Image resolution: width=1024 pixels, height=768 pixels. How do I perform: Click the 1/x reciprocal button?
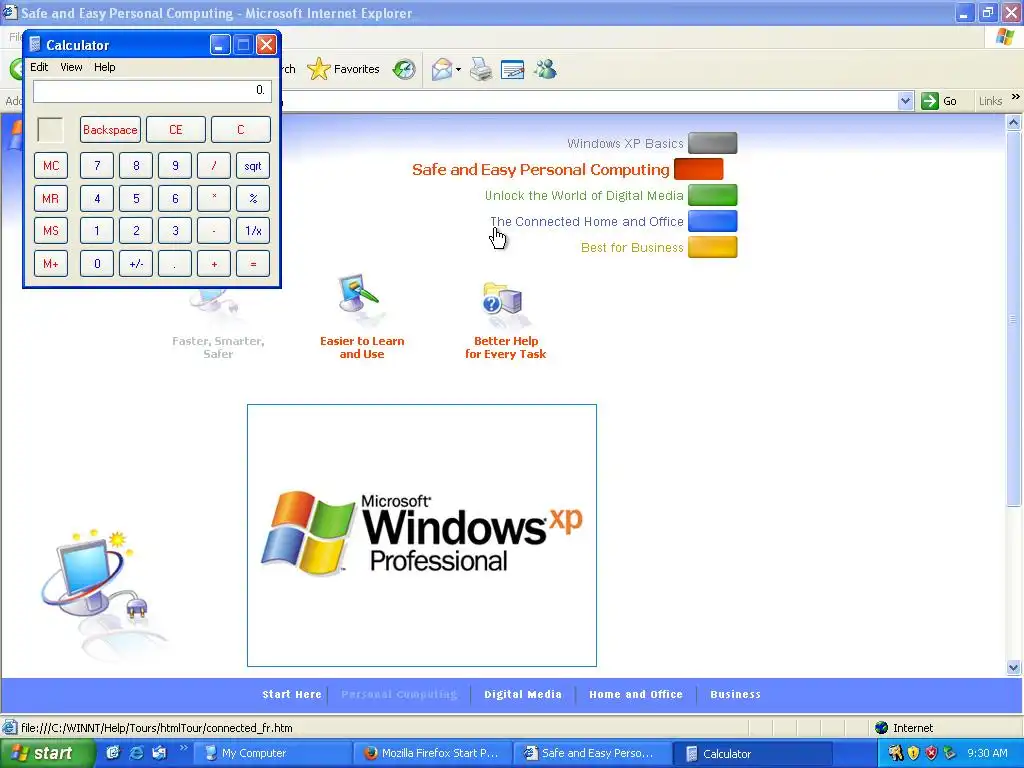[253, 231]
